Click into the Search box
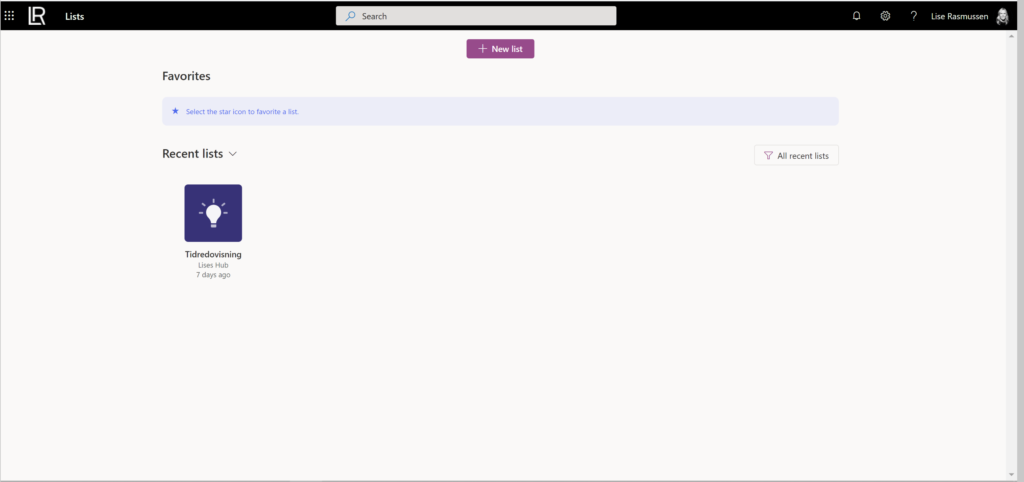1024x482 pixels. coord(475,16)
